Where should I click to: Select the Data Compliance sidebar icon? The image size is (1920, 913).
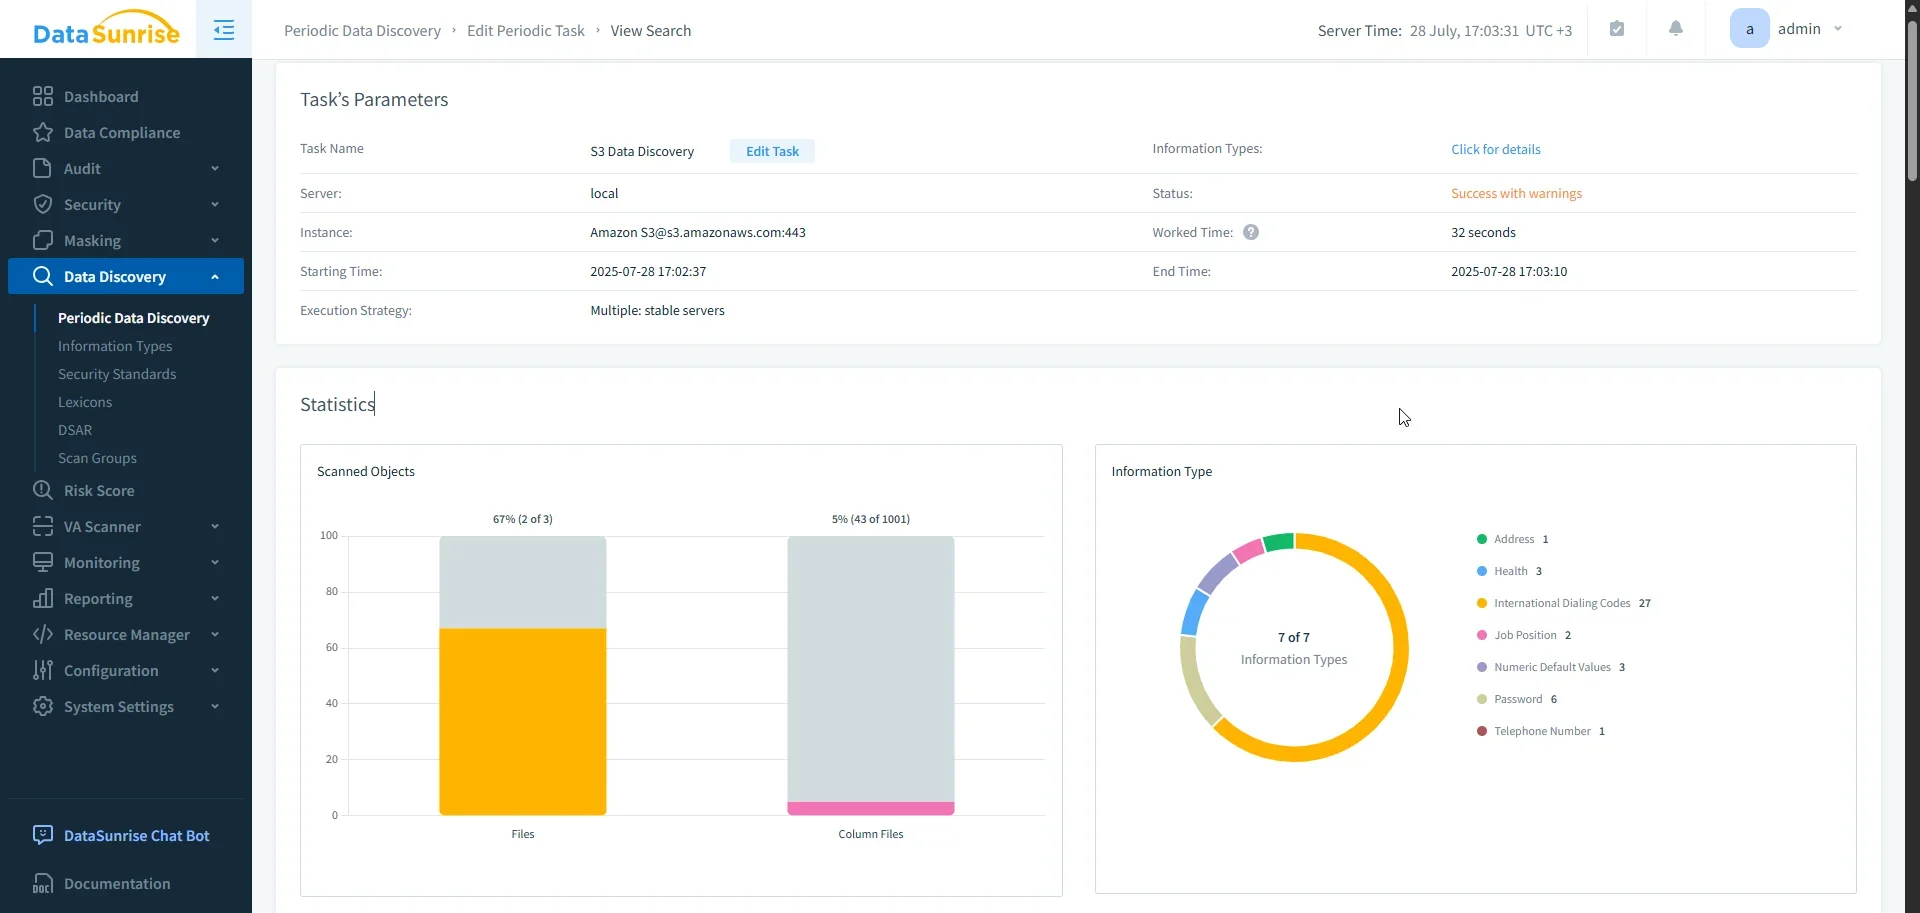[43, 132]
